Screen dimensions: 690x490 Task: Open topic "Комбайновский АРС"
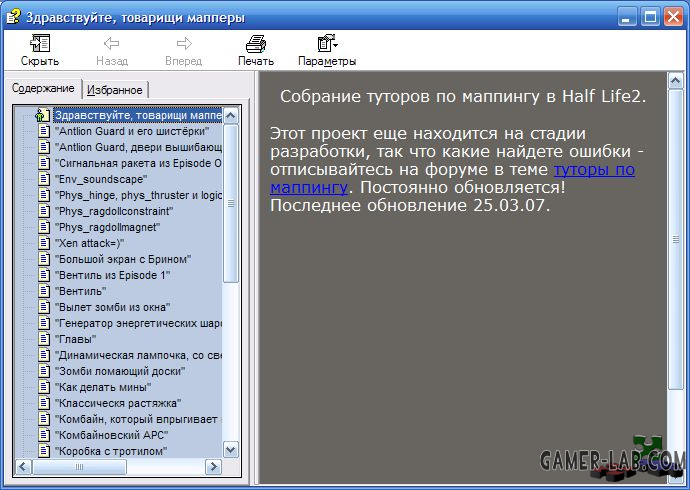click(x=111, y=435)
